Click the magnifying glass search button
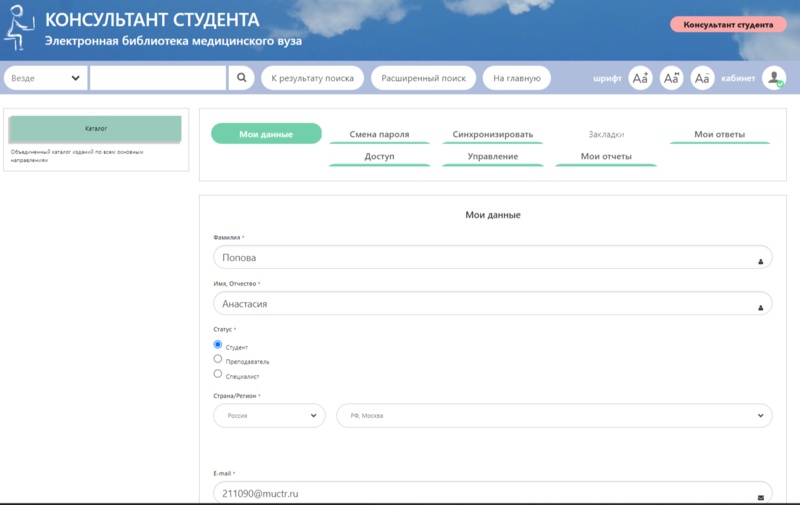 242,78
